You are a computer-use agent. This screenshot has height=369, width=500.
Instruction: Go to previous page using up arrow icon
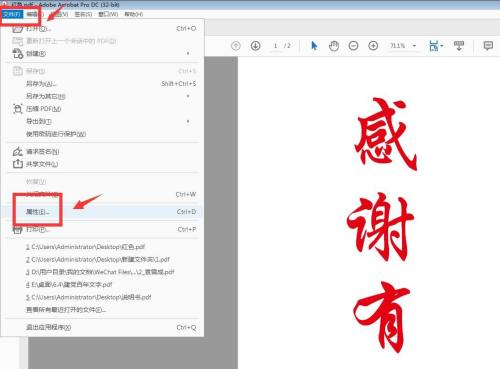click(x=236, y=46)
